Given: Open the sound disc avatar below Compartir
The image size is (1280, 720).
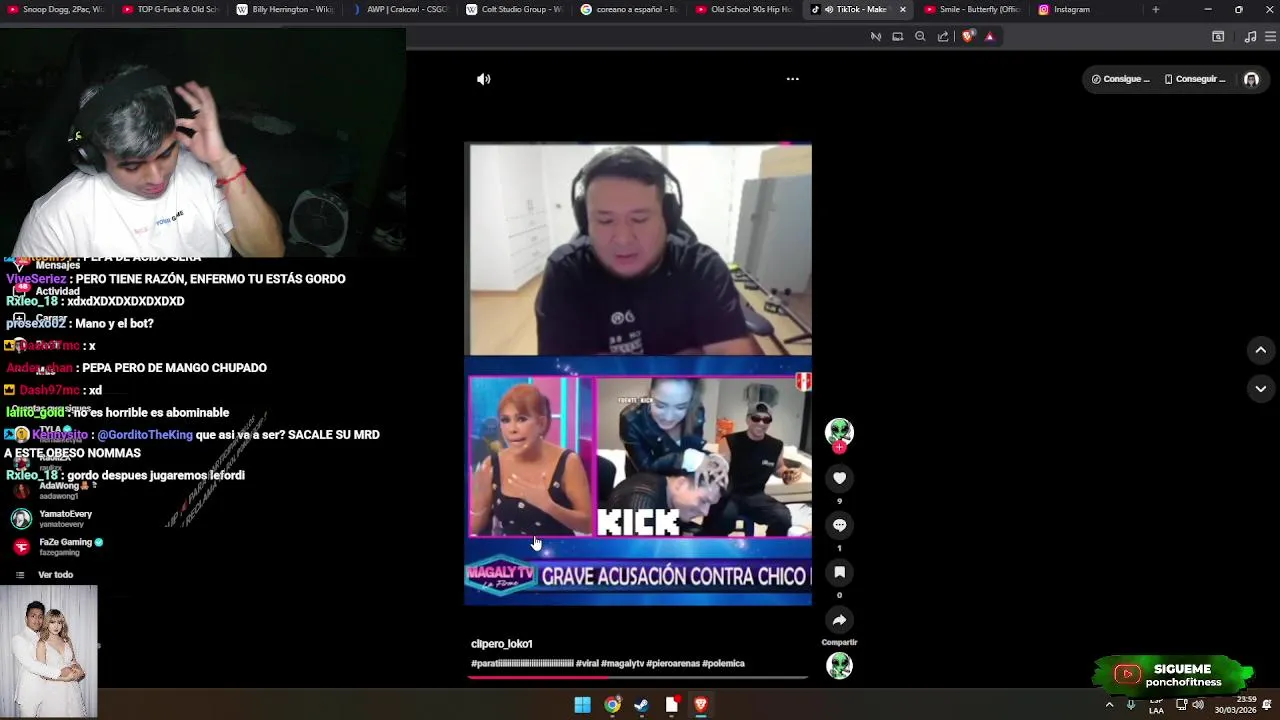Looking at the screenshot, I should tap(839, 666).
